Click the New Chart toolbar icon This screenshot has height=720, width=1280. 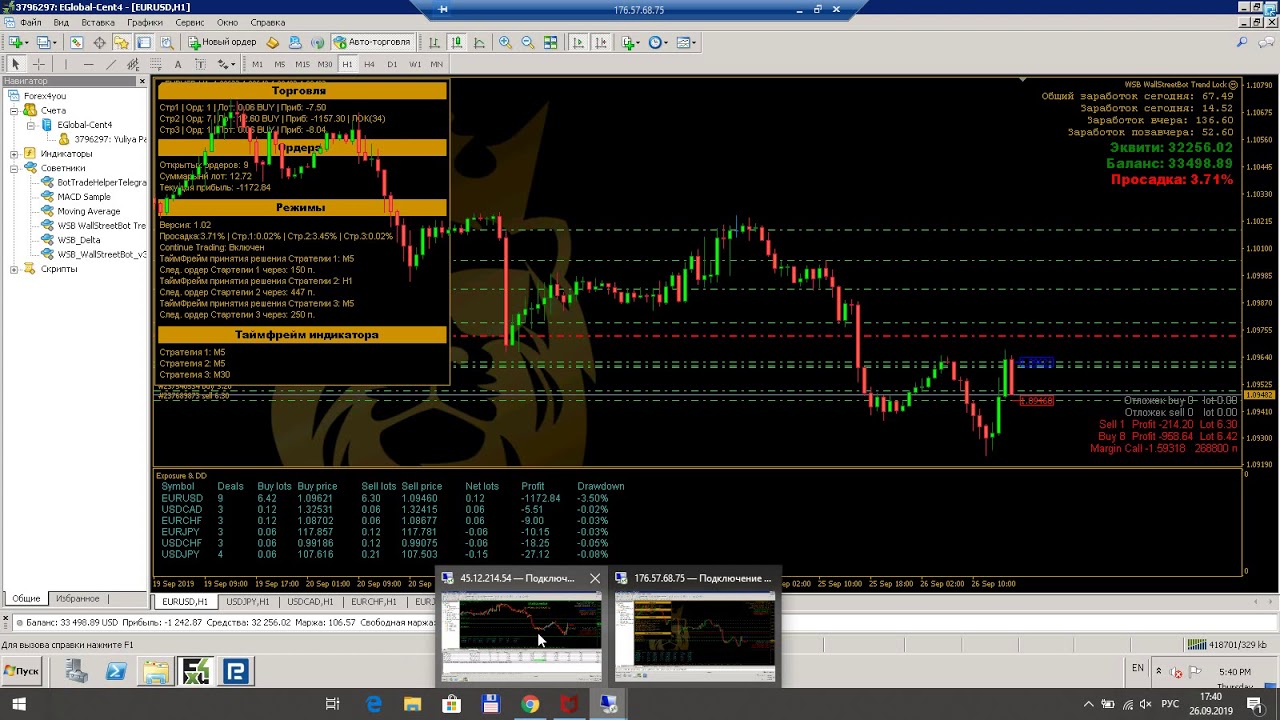17,42
